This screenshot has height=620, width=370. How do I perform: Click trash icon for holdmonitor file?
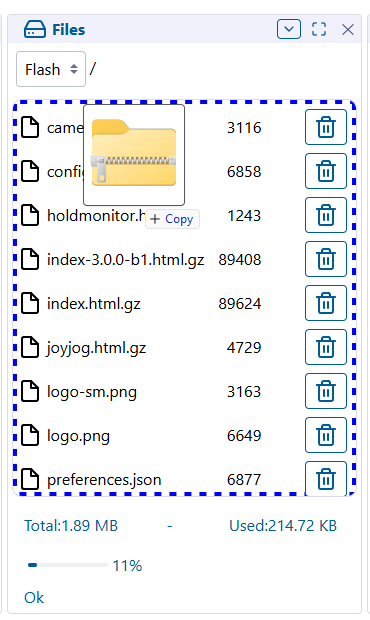click(x=326, y=215)
